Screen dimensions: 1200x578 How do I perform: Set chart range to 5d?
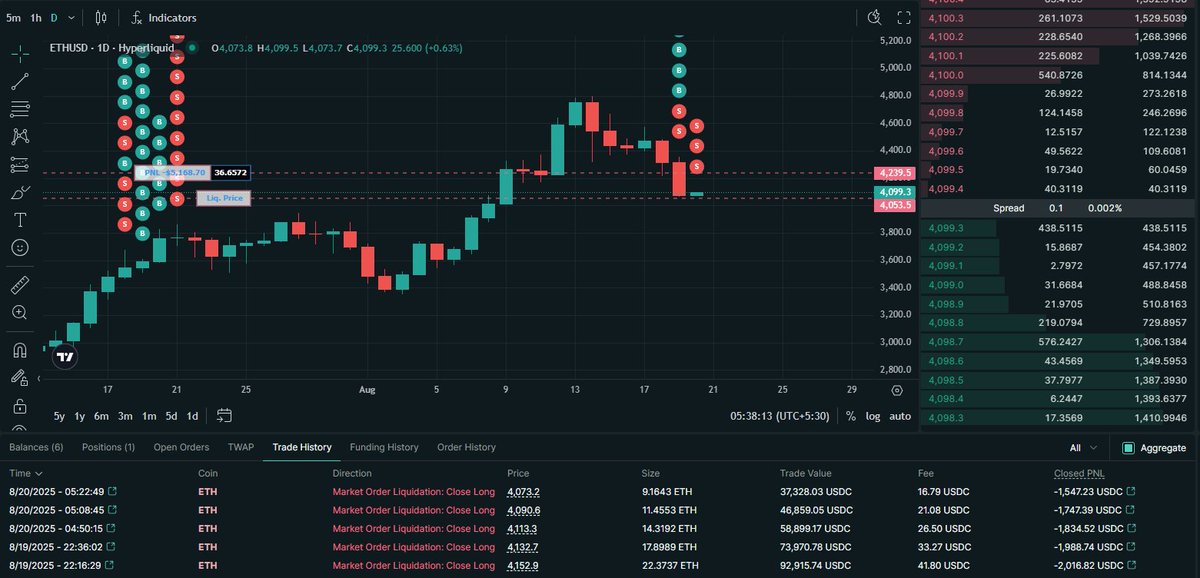[171, 416]
